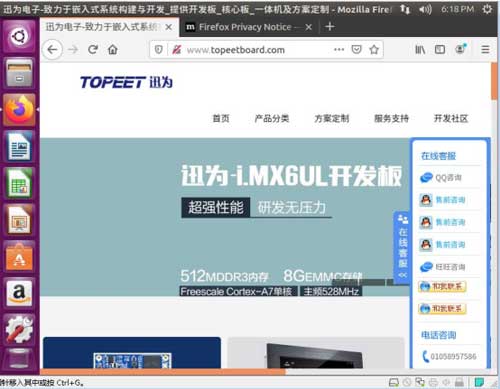Launch LibreOffice Writer from the dock

pos(19,146)
